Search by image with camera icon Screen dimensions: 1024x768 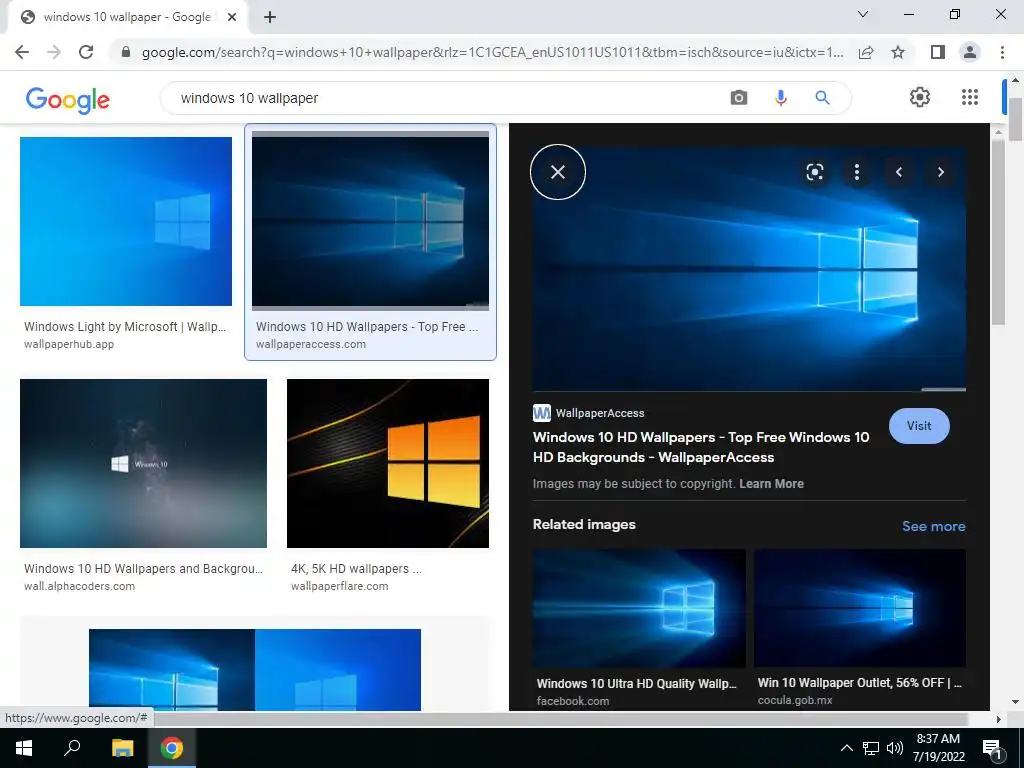(x=739, y=98)
